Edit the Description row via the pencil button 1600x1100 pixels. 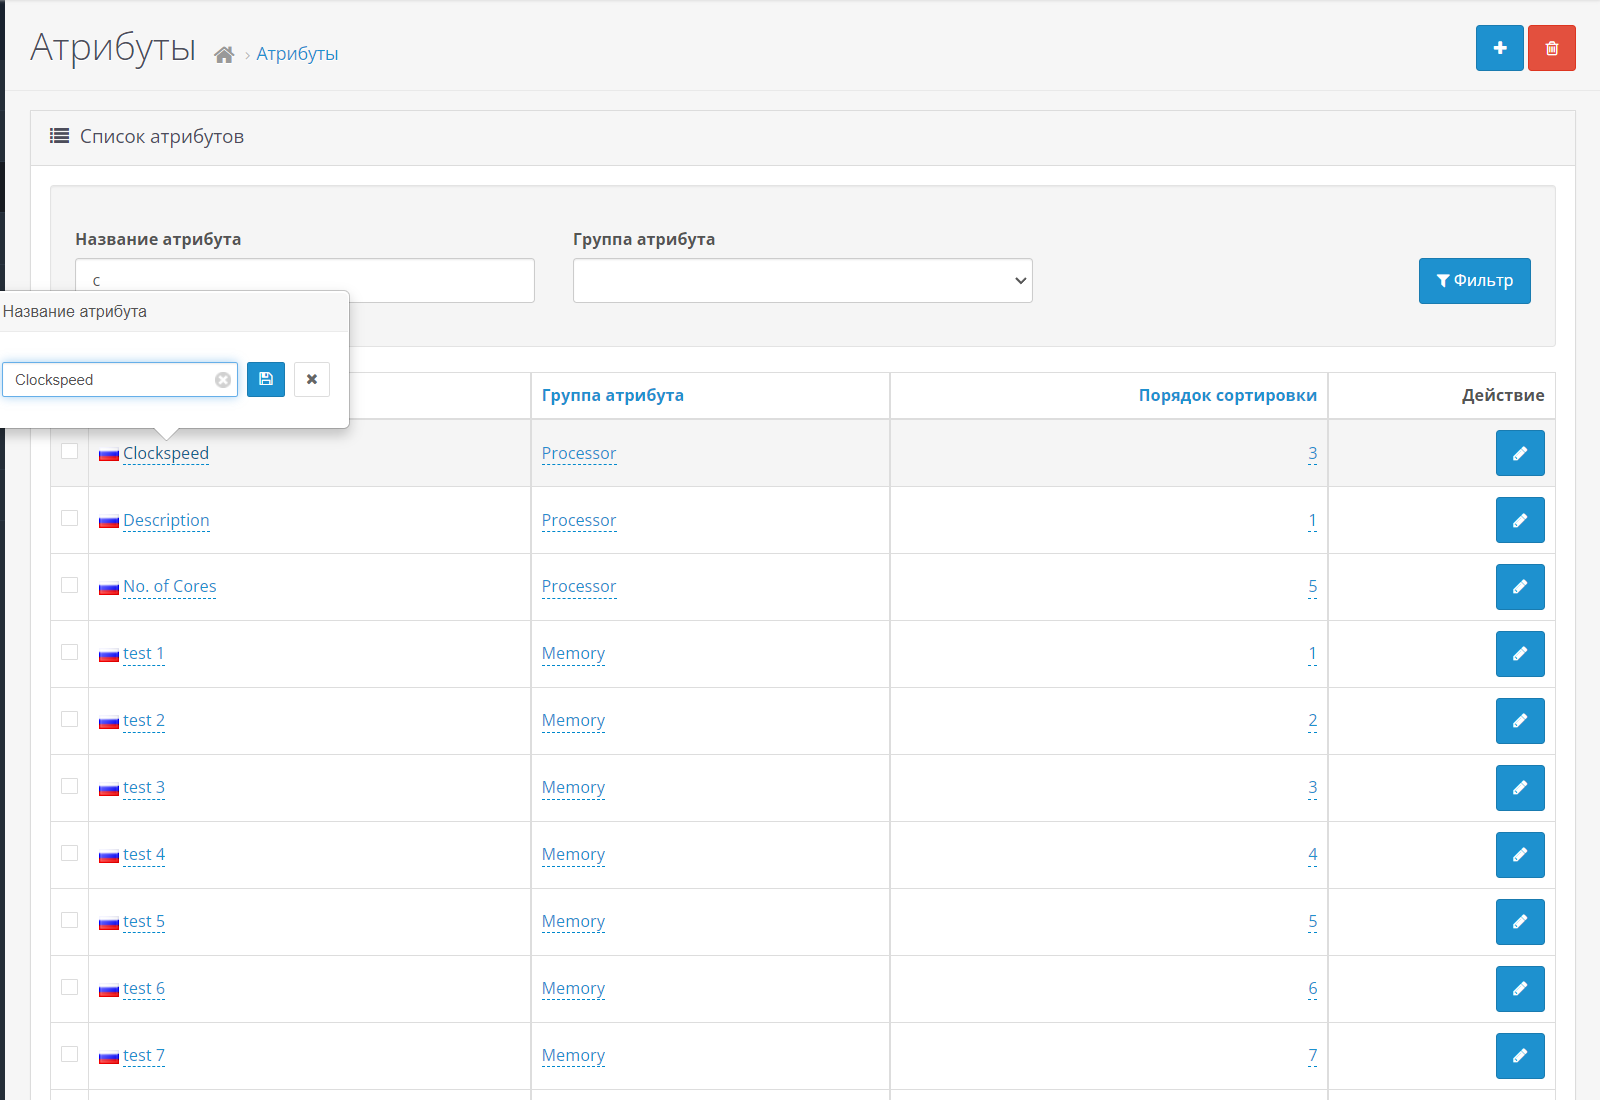tap(1520, 520)
